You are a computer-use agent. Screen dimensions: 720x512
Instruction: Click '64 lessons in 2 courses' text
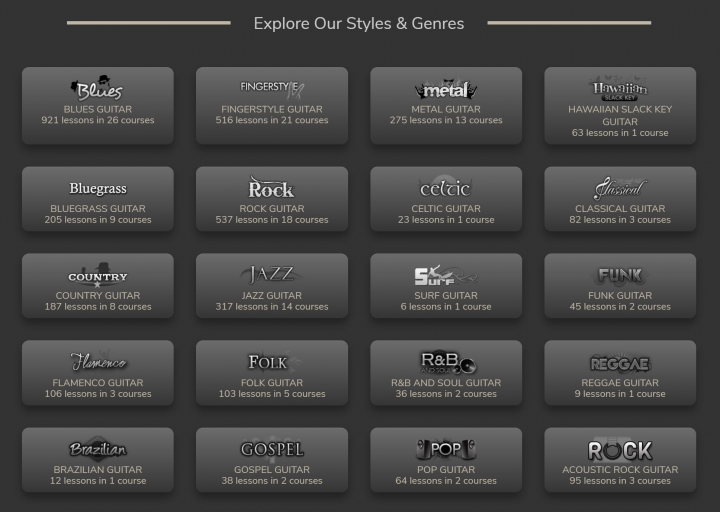(x=446, y=481)
